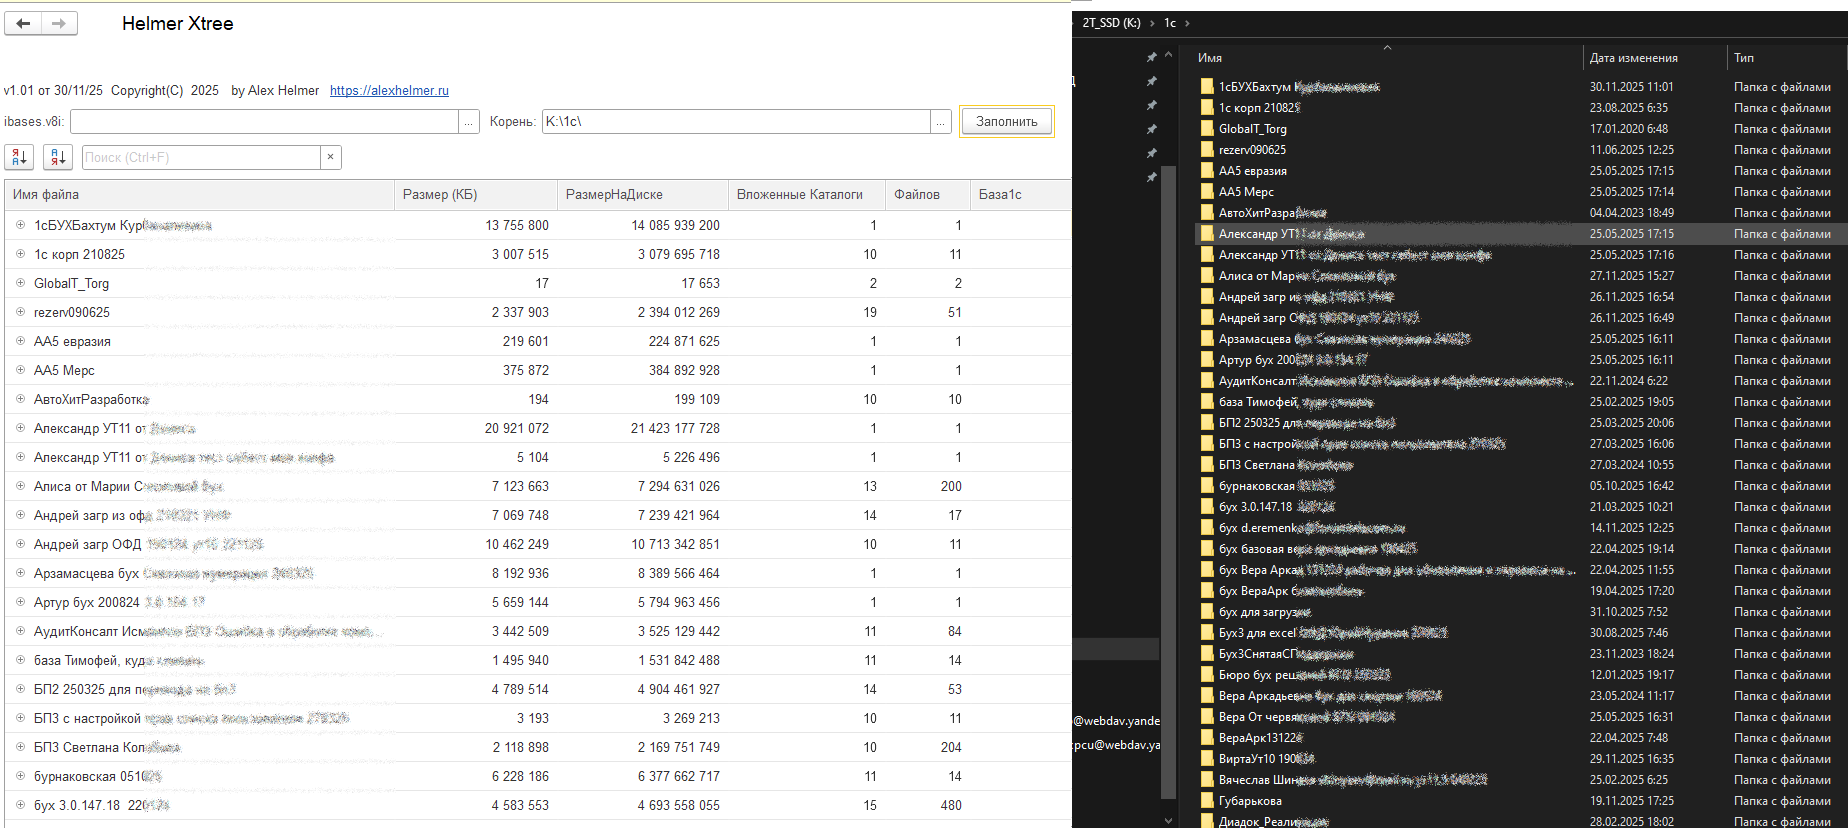Click the GlobalT_Torg folder icon in Explorer
Screen dimensions: 1848x828
tap(1207, 129)
